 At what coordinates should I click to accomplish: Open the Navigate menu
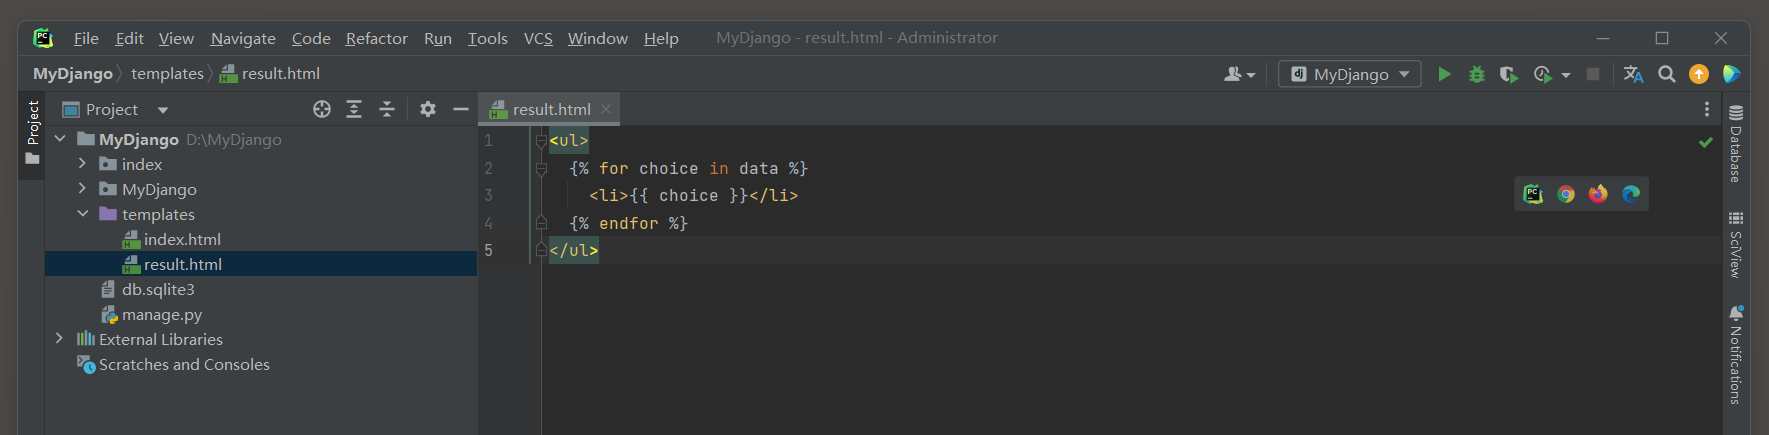pos(243,38)
